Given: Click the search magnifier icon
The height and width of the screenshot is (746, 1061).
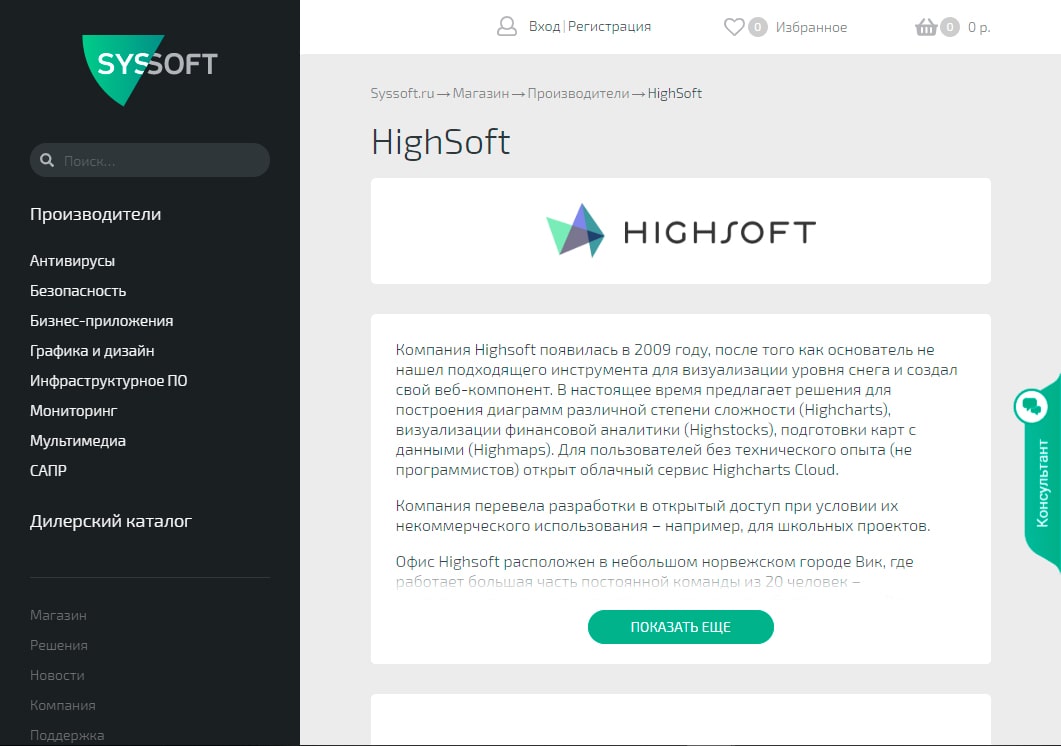Looking at the screenshot, I should (x=47, y=160).
